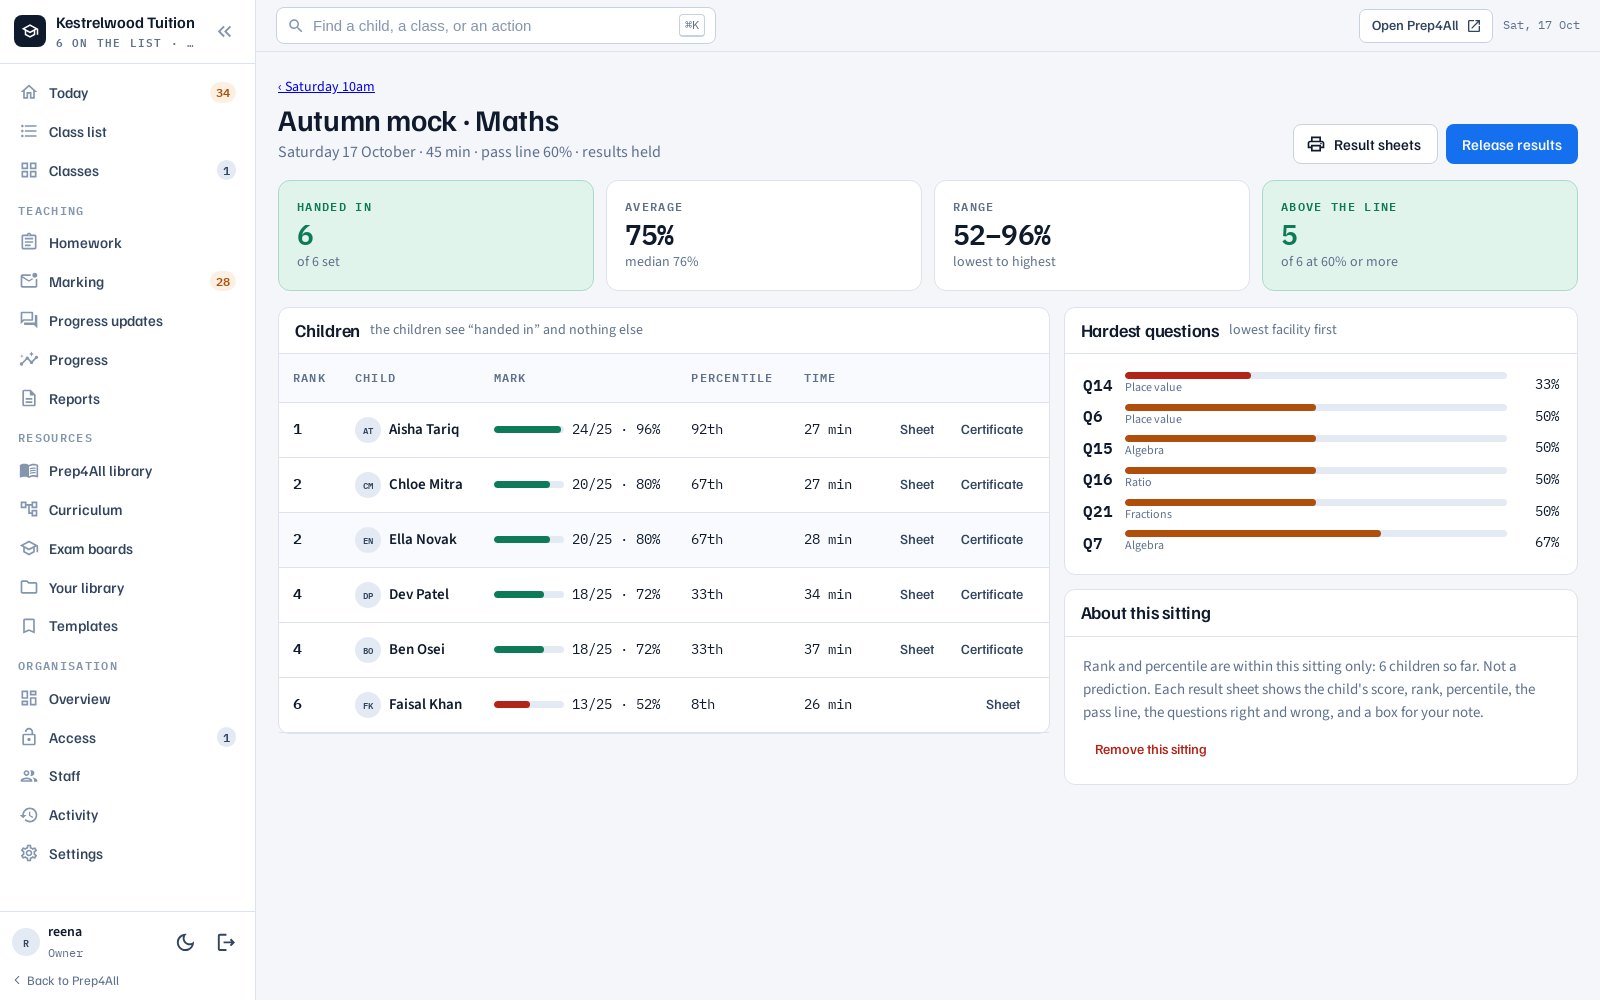Open the Homework section

[128, 243]
